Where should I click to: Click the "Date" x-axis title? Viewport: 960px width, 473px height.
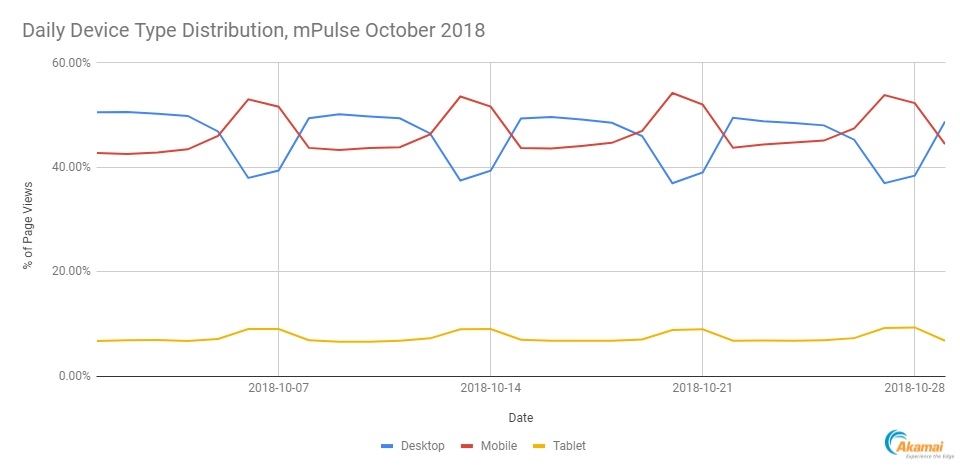tap(520, 417)
